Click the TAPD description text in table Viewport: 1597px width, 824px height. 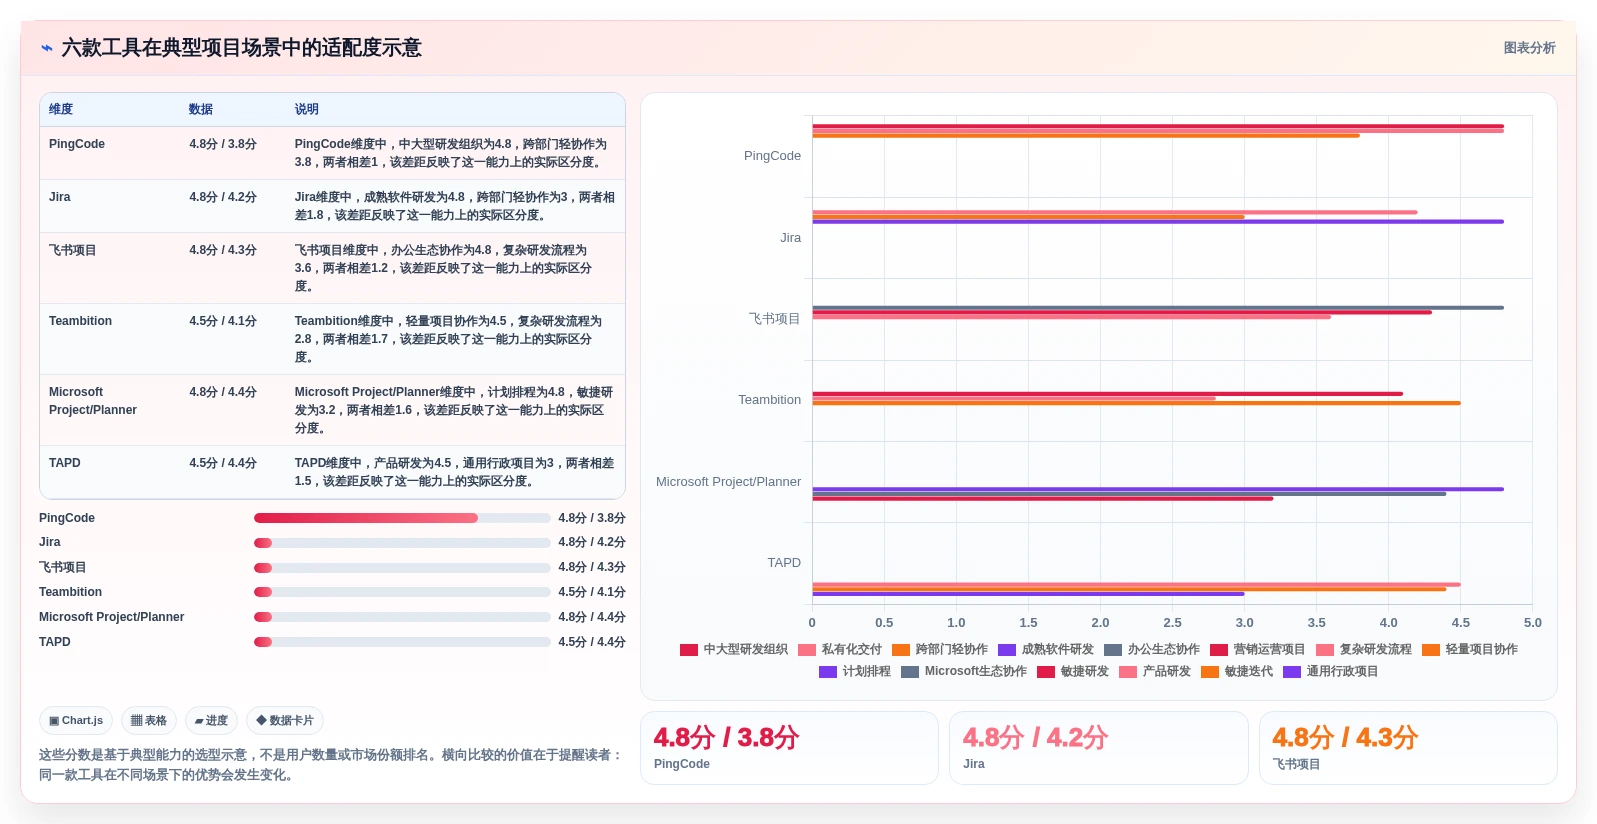(x=454, y=472)
